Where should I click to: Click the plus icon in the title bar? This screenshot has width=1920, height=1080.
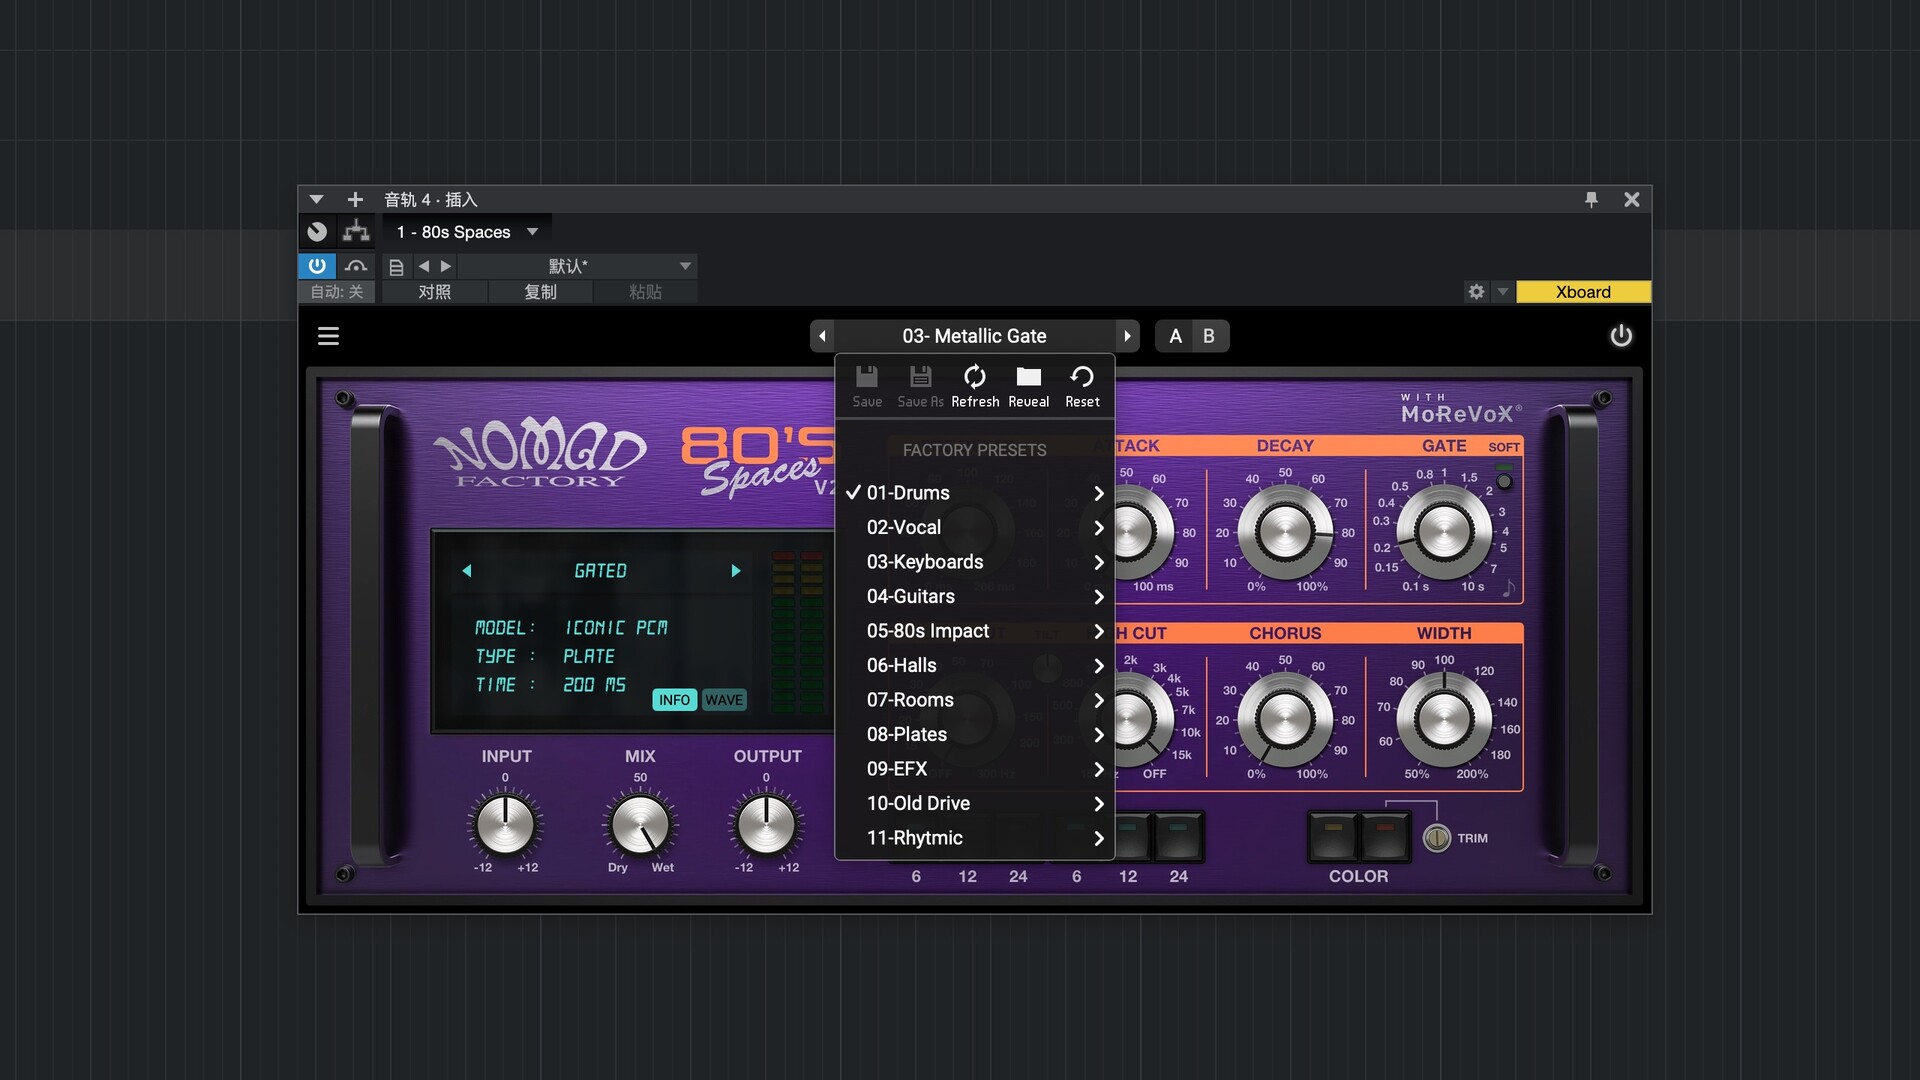[x=355, y=200]
